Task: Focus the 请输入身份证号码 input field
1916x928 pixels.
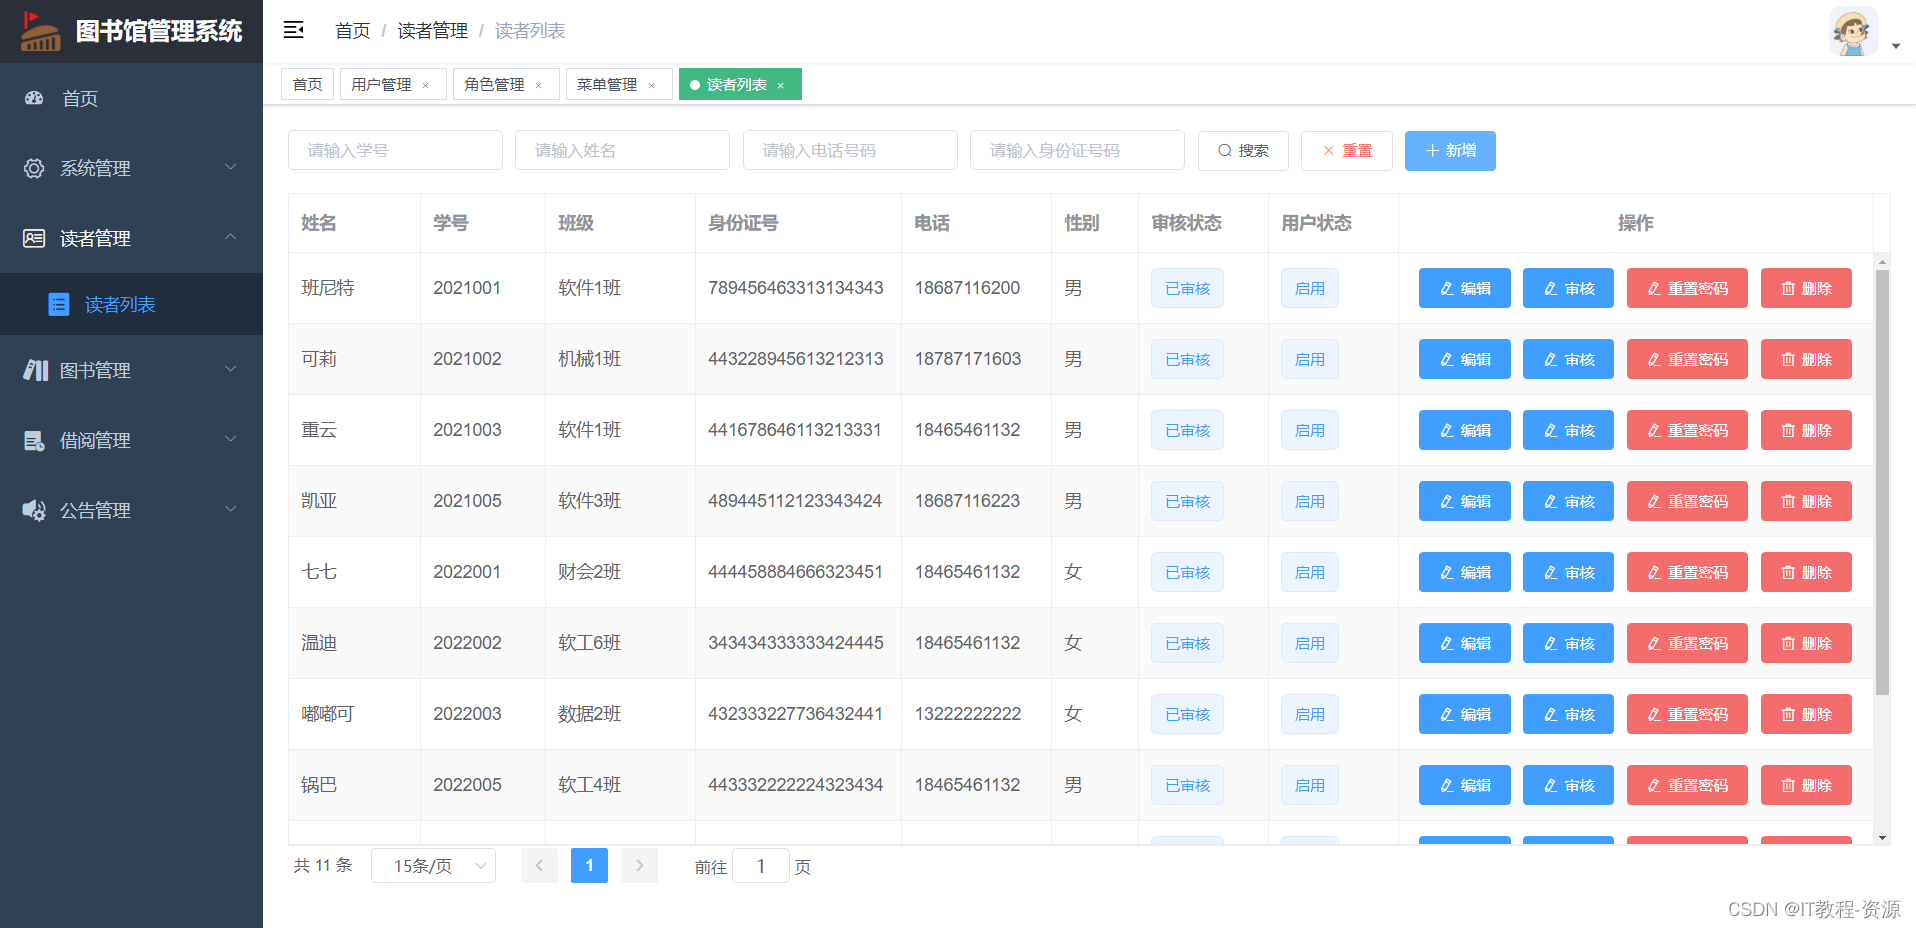Action: coord(1077,150)
